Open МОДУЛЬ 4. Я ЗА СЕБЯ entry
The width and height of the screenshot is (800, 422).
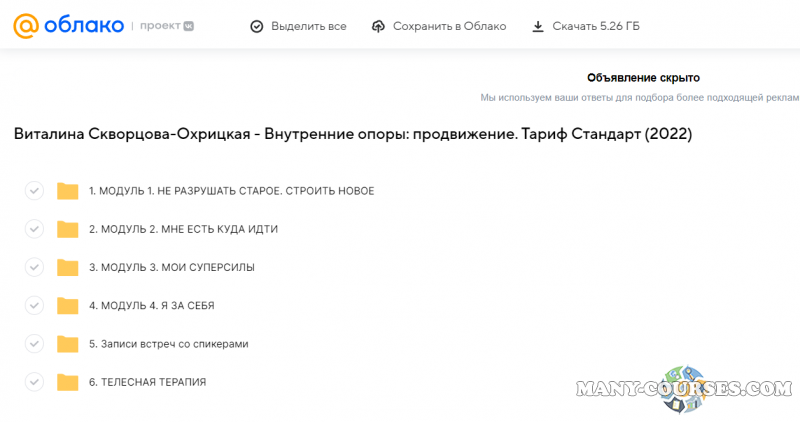[151, 305]
